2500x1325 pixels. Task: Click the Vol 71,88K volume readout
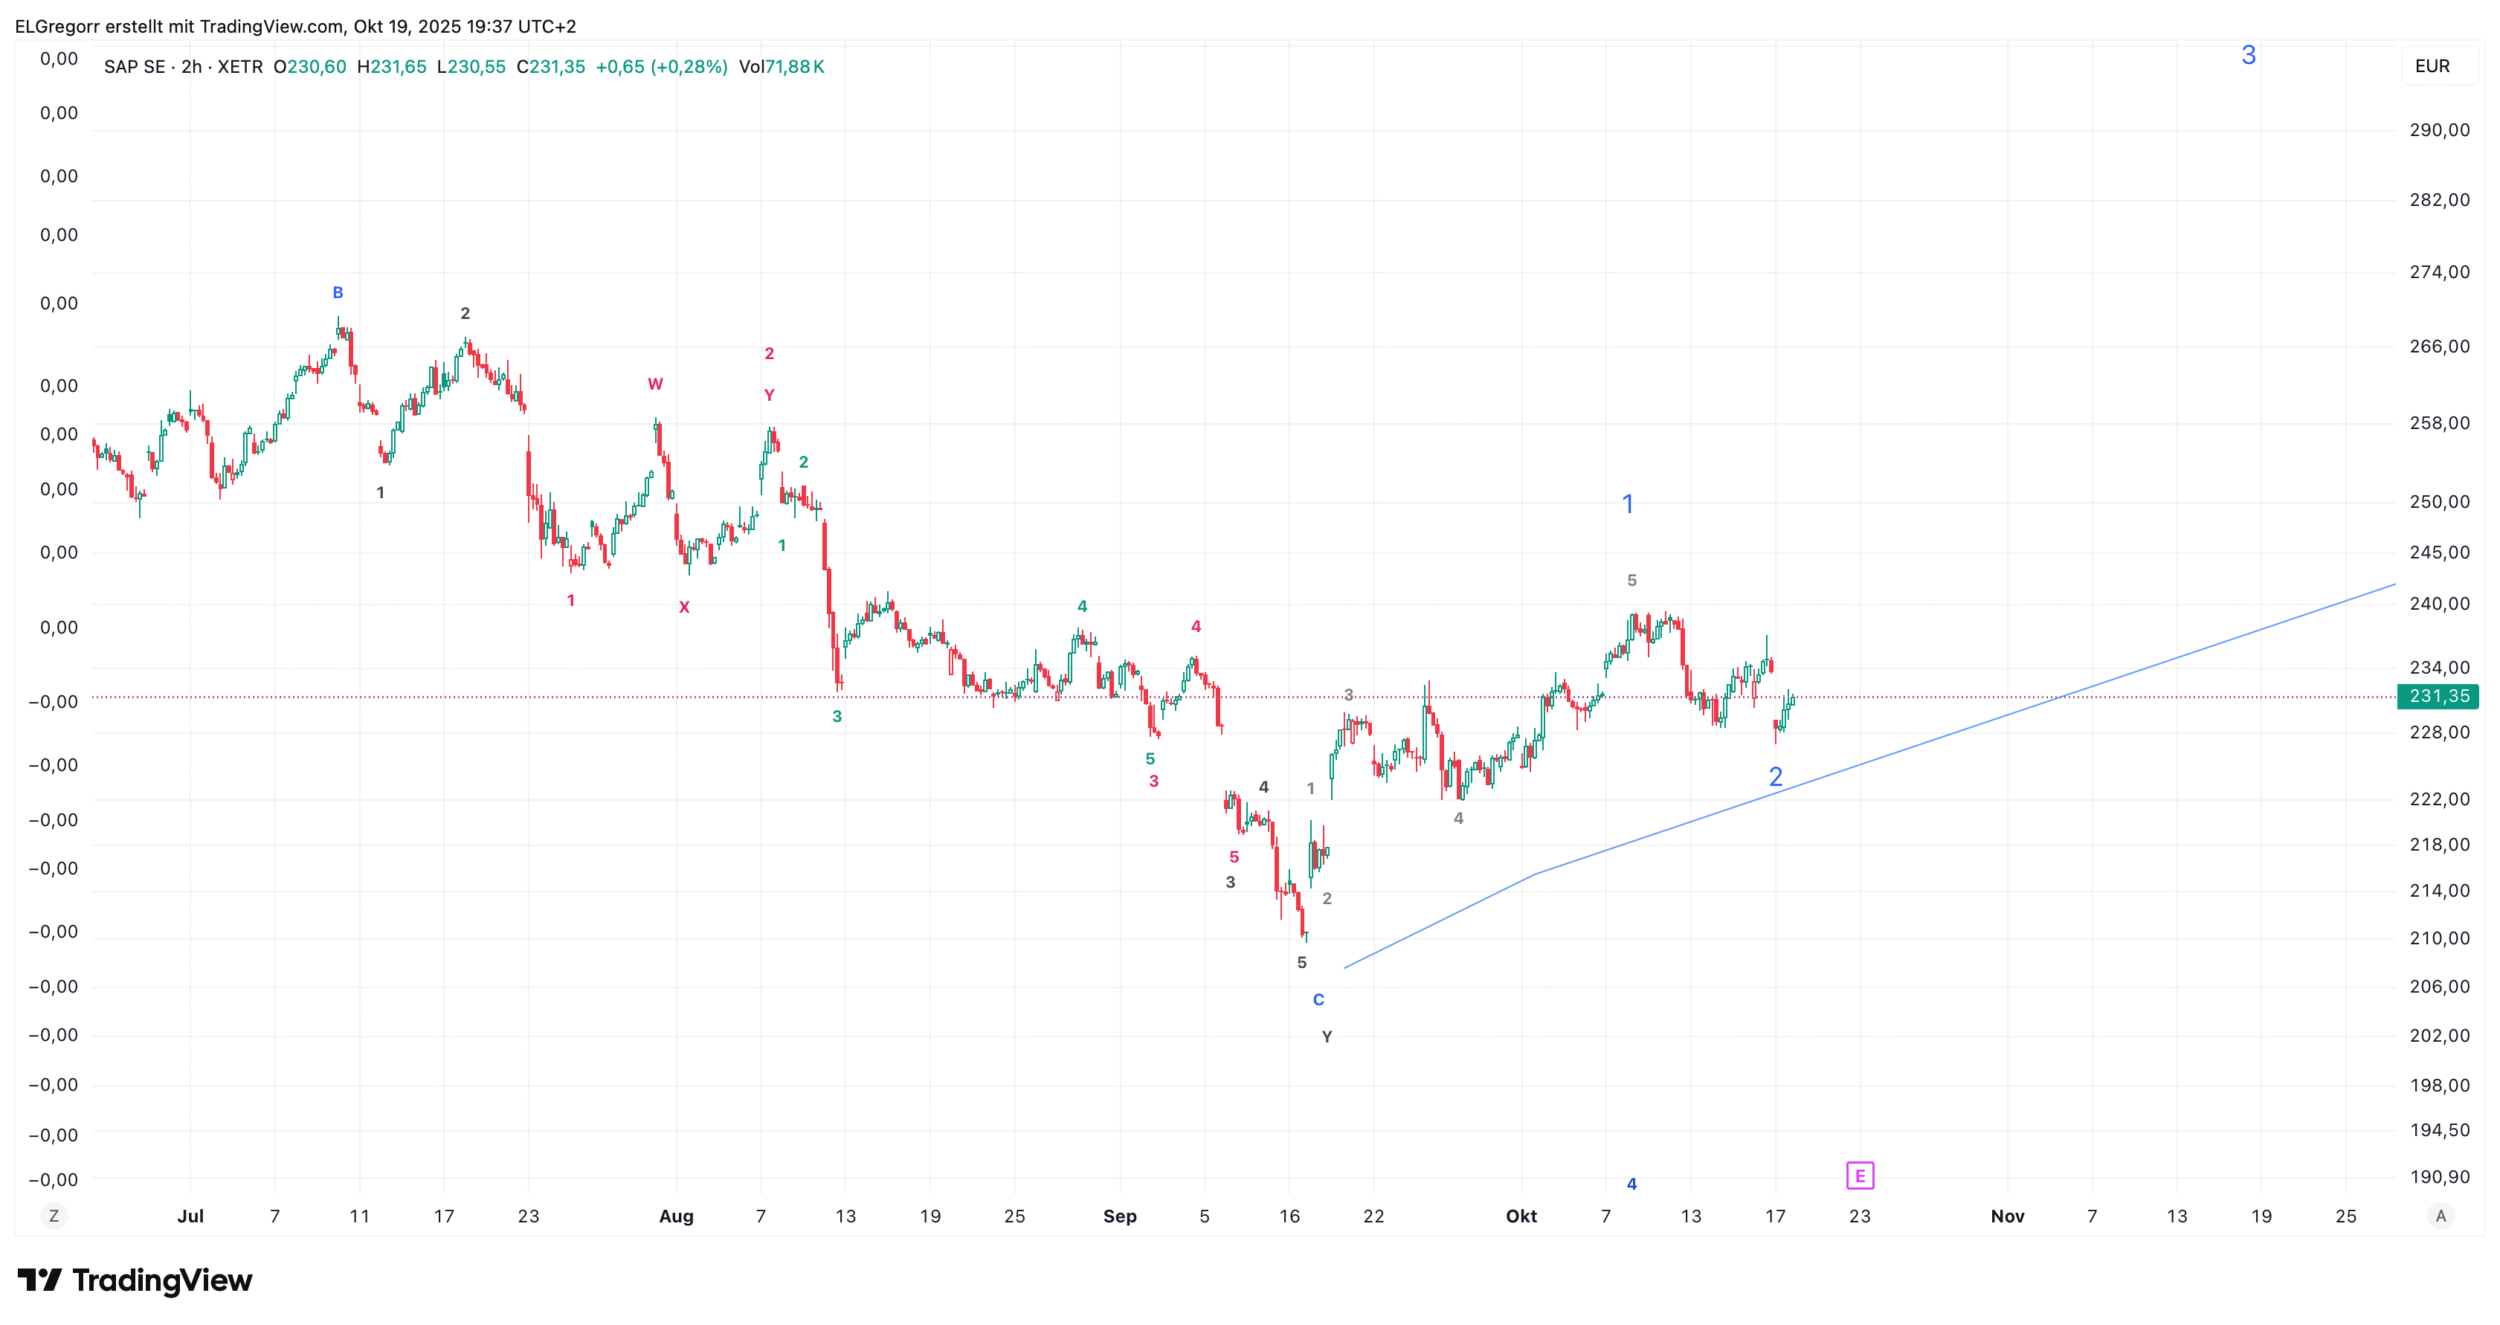pyautogui.click(x=781, y=67)
